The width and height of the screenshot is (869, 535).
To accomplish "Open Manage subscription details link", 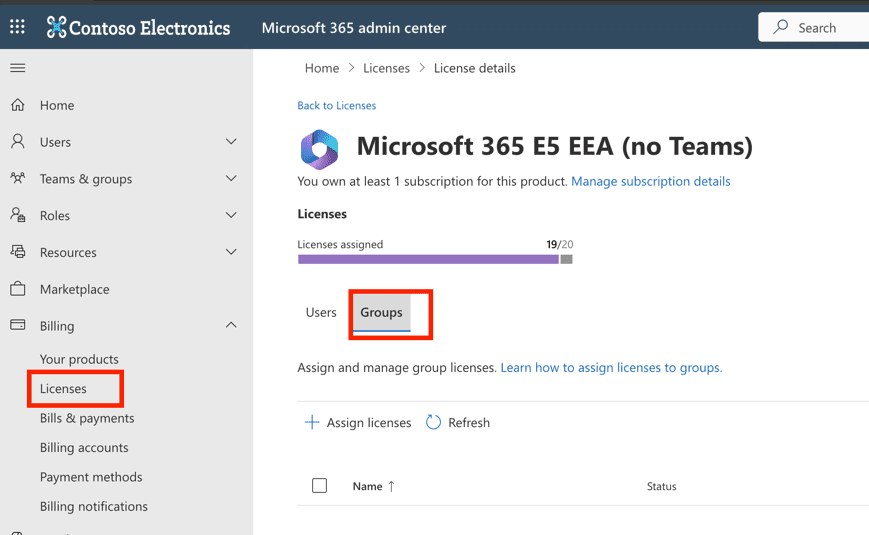I will [651, 181].
